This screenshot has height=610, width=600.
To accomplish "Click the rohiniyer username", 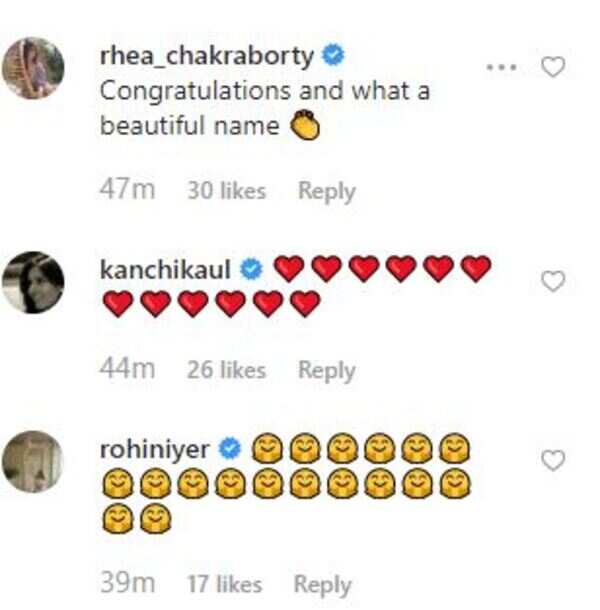I will coord(154,449).
